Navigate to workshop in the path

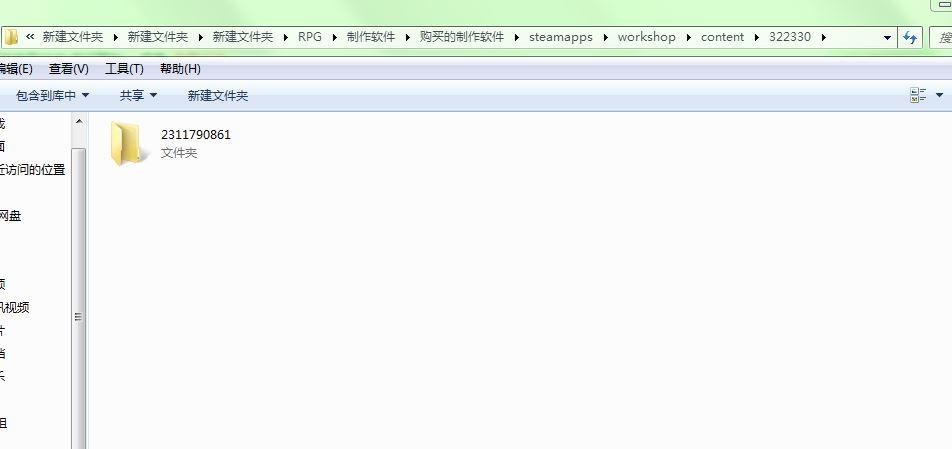[647, 36]
